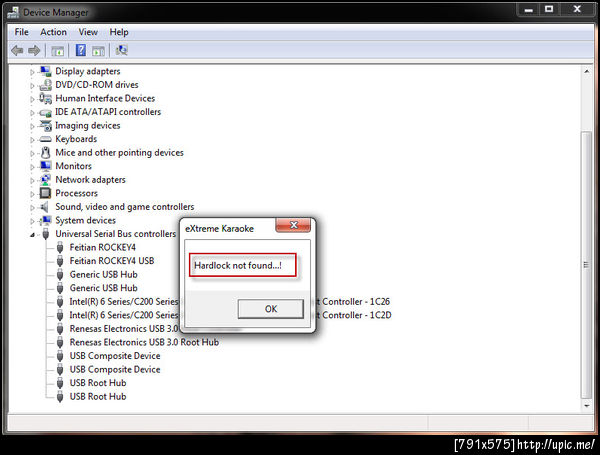Expand Sound, video and game controllers

click(33, 207)
